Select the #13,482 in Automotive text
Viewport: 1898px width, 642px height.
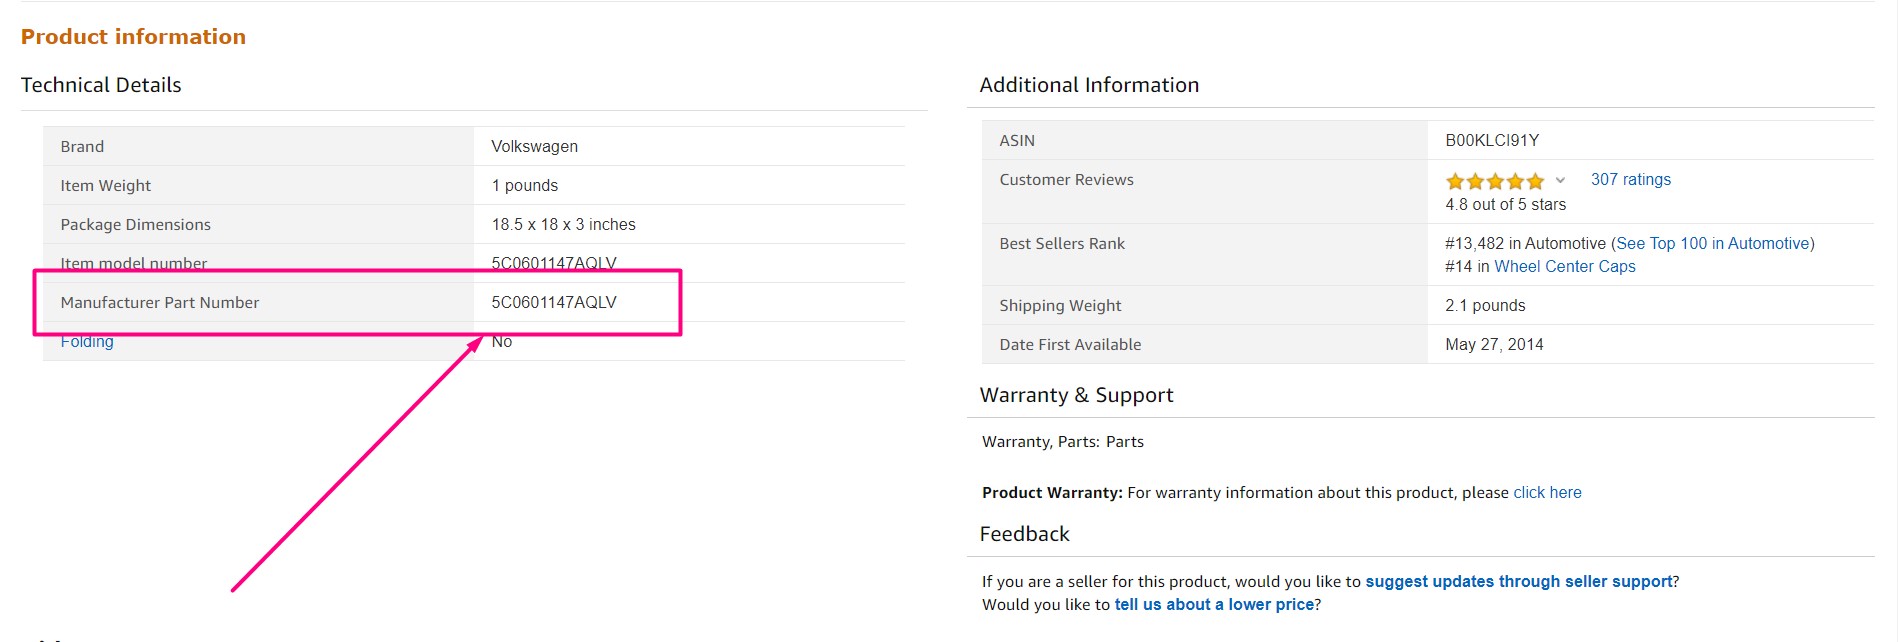tap(1525, 244)
